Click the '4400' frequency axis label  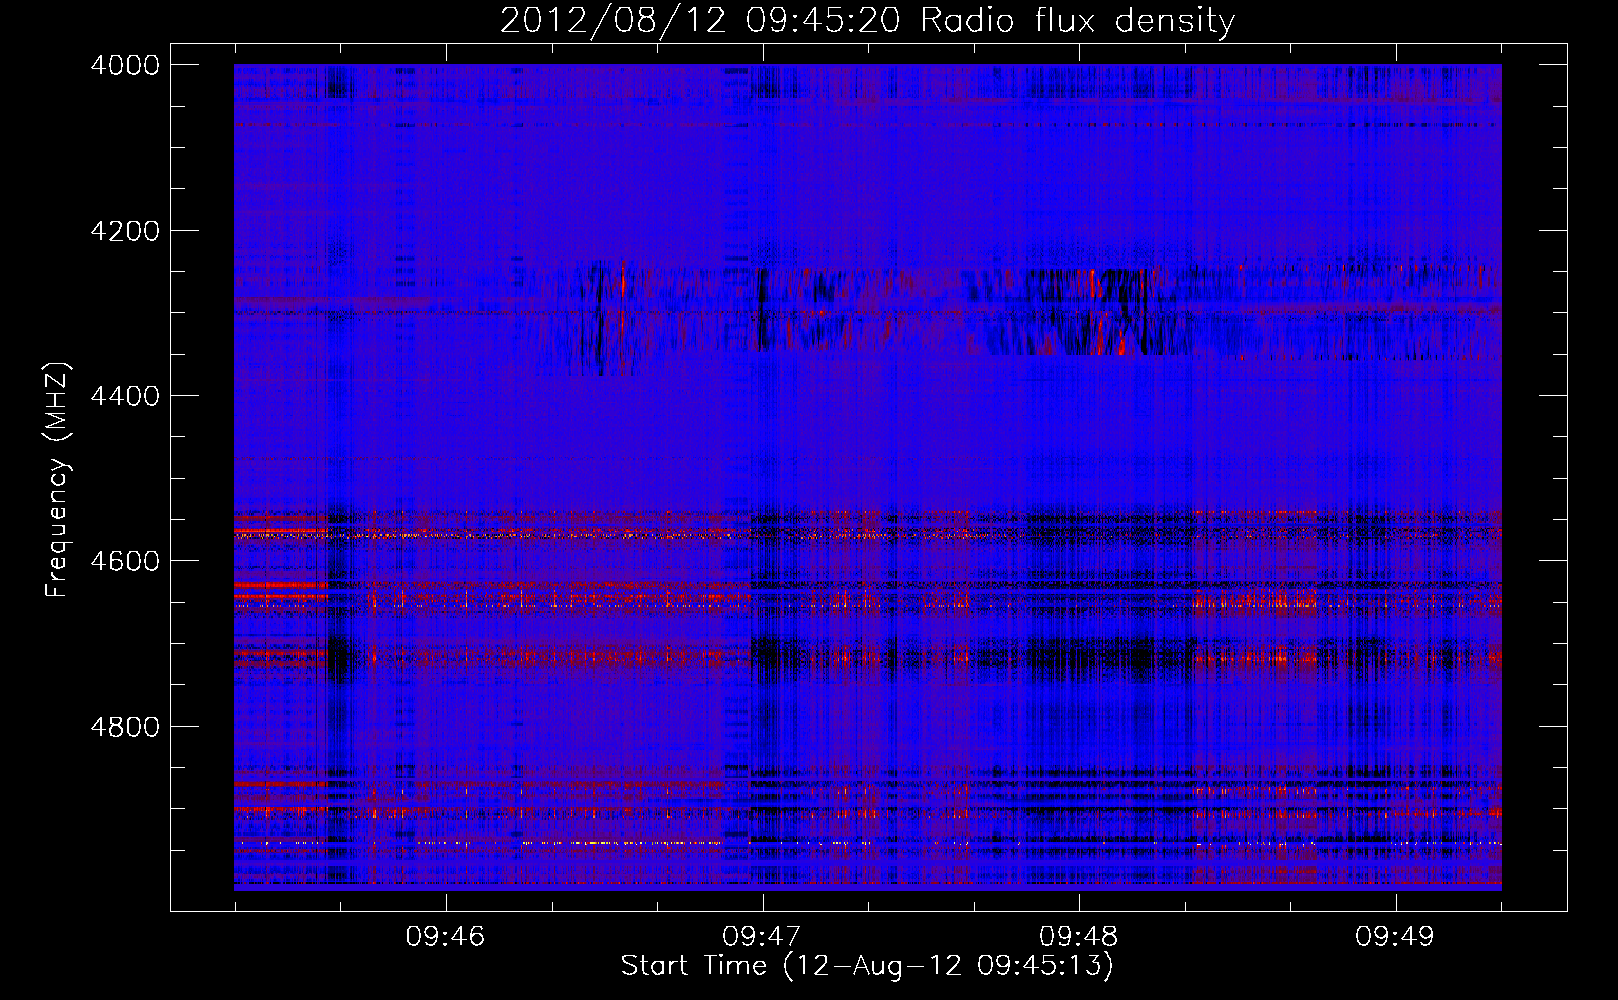[x=125, y=396]
